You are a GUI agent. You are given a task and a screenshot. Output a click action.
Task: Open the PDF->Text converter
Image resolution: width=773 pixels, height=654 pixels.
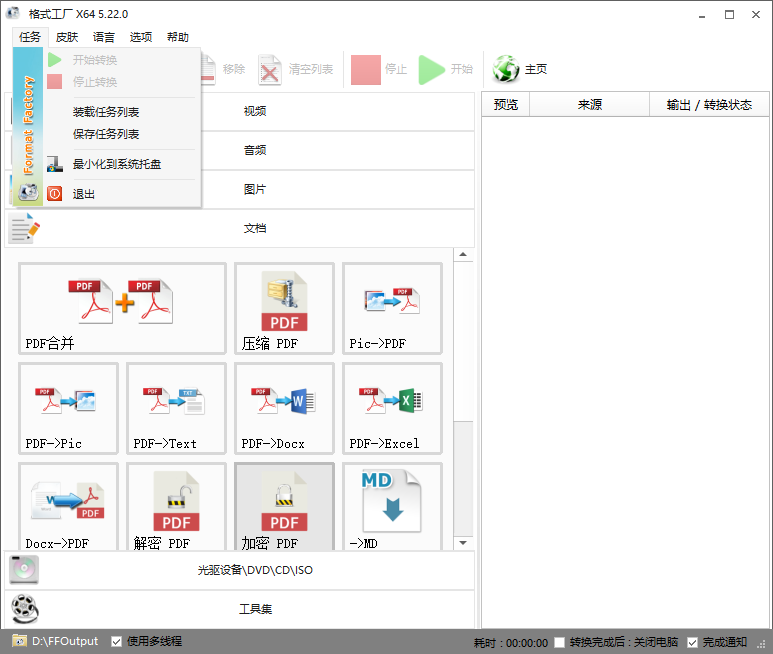pyautogui.click(x=176, y=409)
